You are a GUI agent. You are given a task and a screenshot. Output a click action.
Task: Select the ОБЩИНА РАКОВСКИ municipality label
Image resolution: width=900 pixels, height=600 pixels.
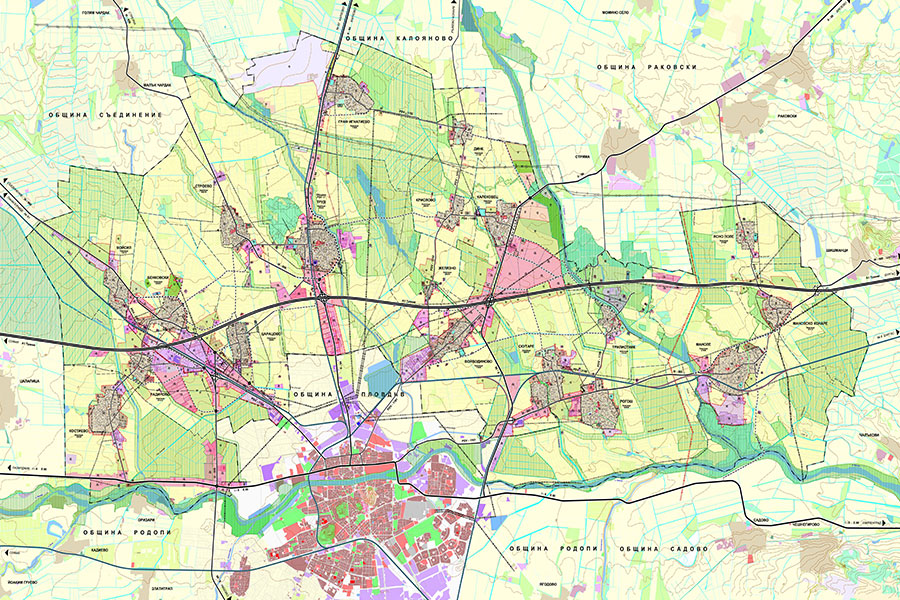[x=645, y=67]
